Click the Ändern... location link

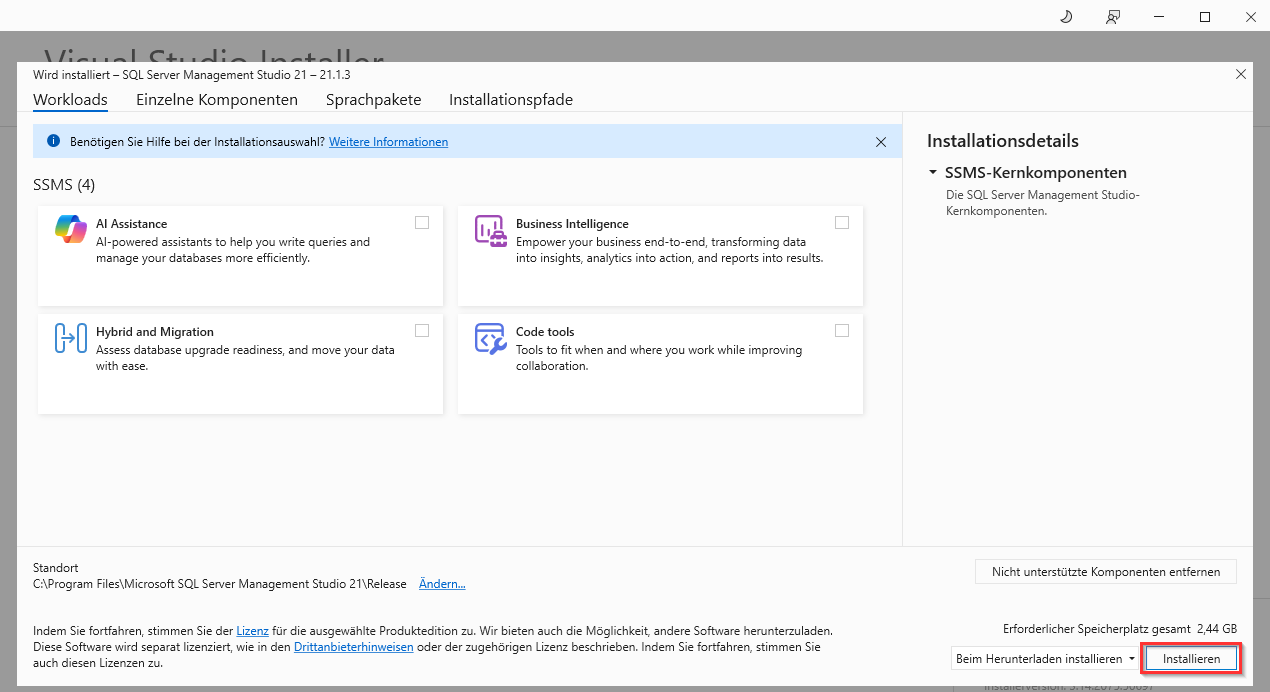[x=442, y=584]
